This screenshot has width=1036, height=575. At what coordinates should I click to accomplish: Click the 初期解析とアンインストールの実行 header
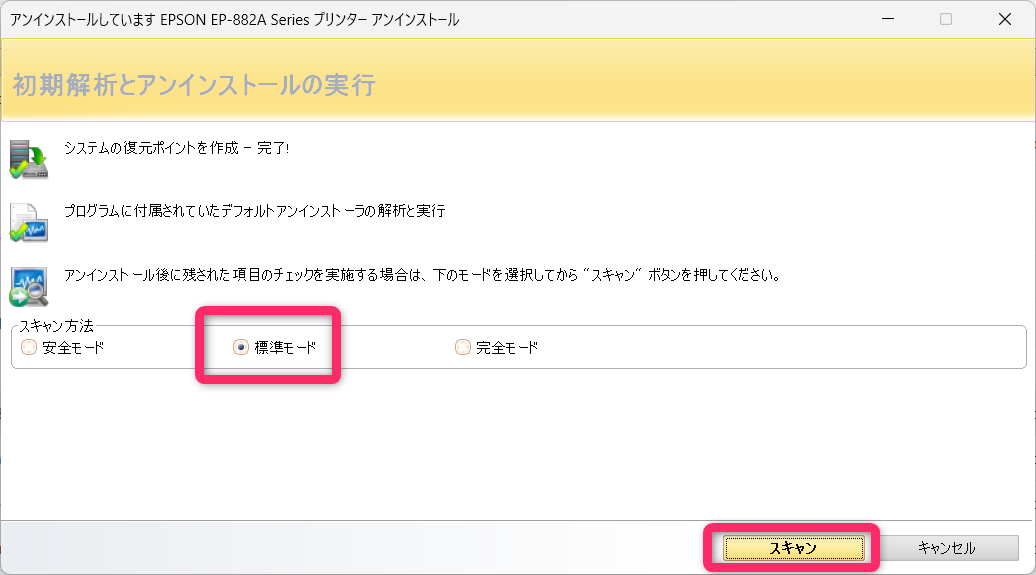point(194,85)
